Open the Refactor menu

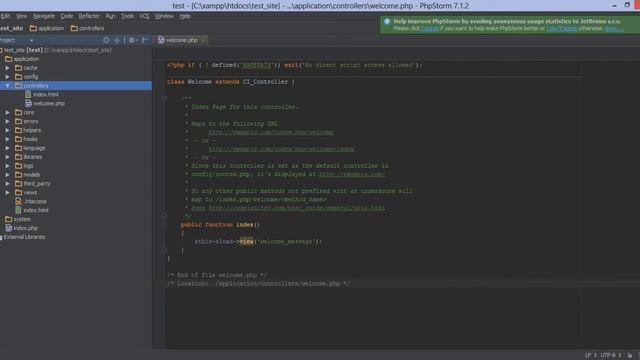(x=89, y=16)
